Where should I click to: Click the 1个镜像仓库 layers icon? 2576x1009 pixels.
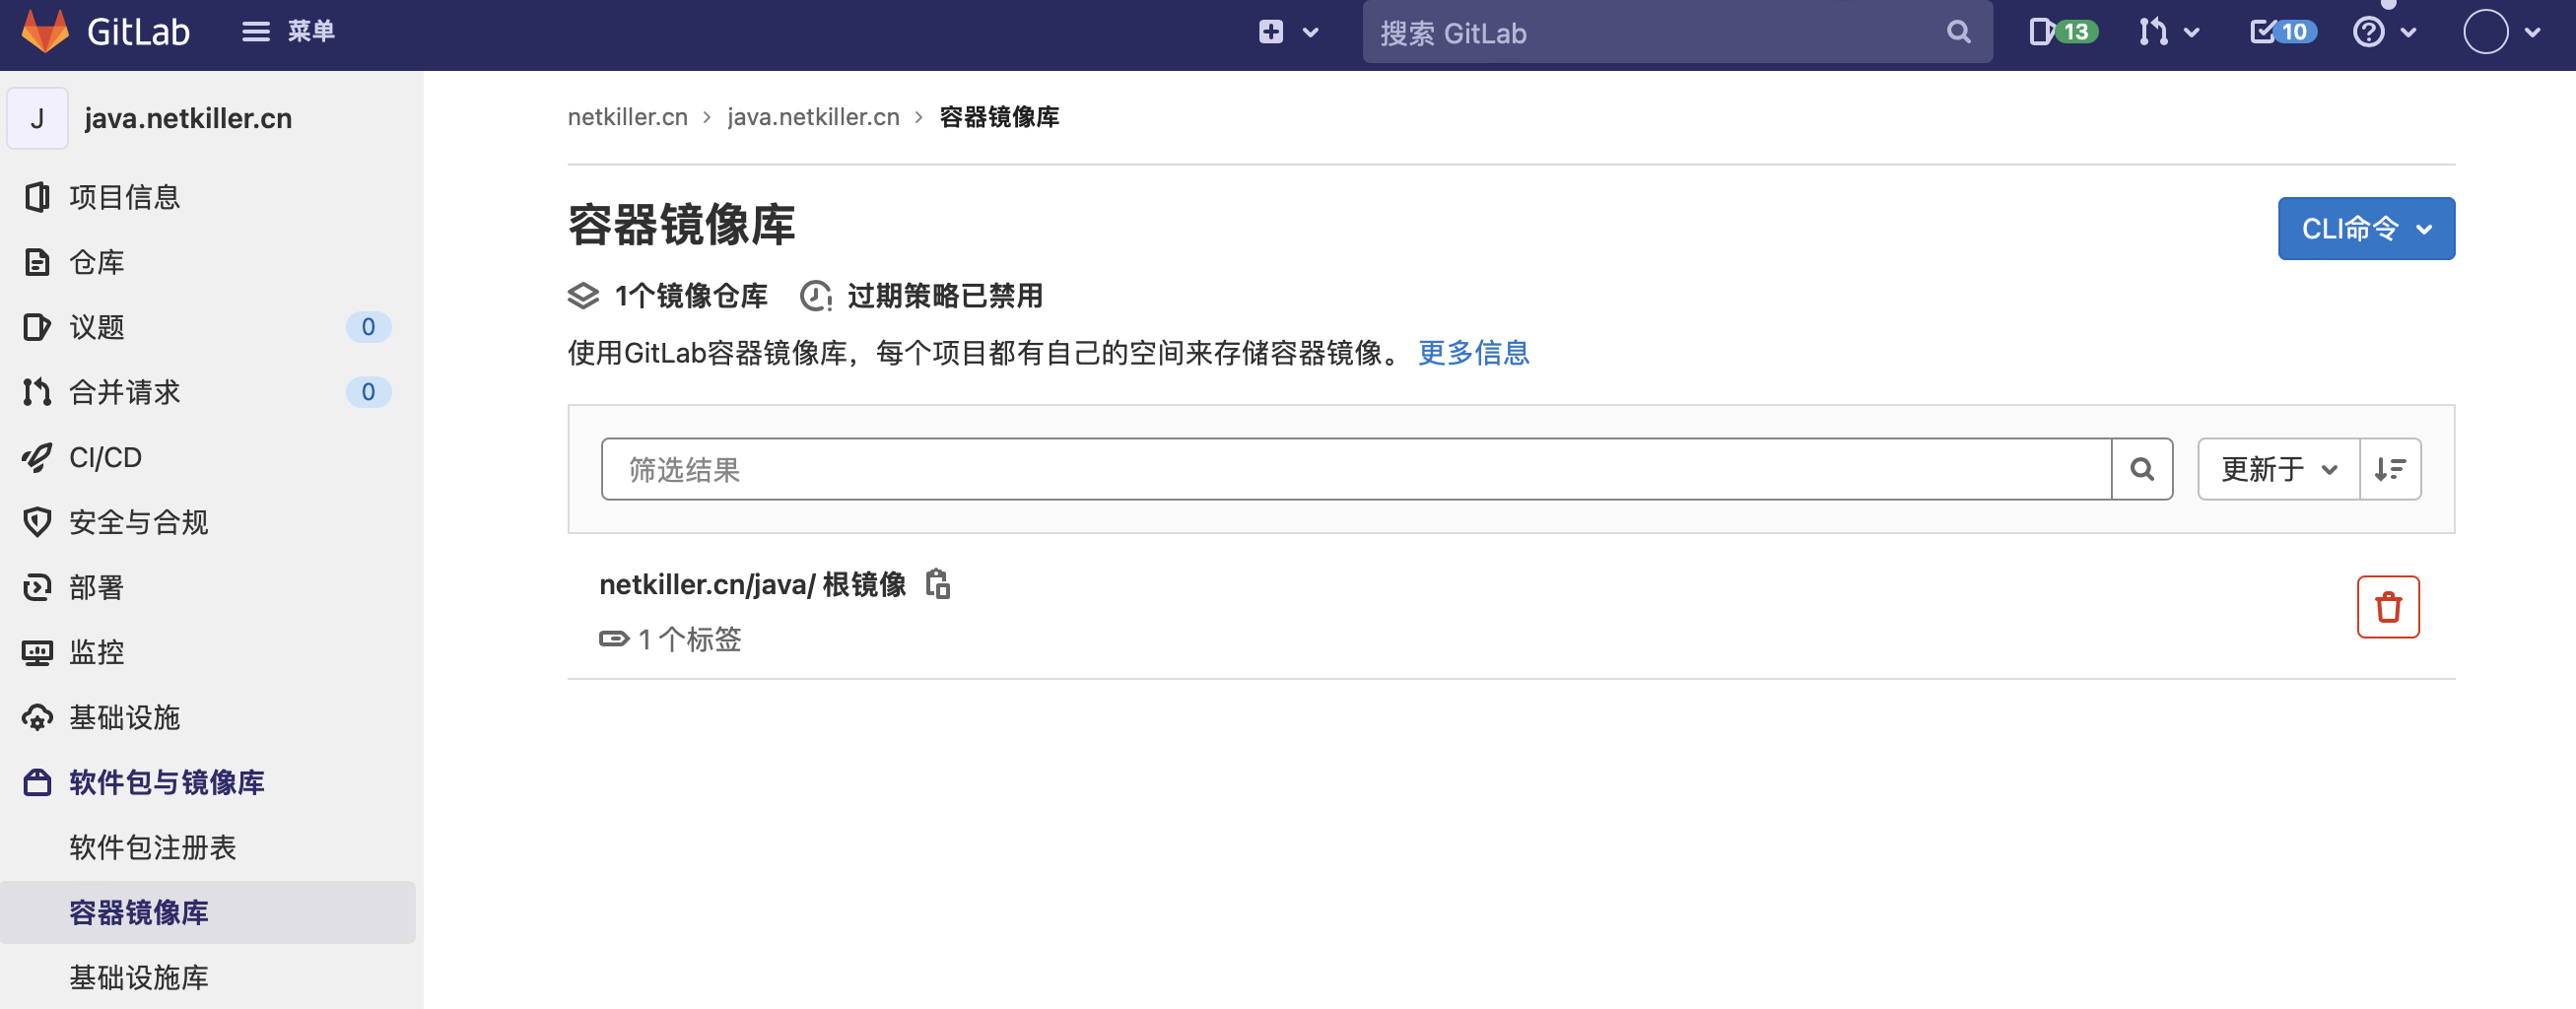(583, 296)
